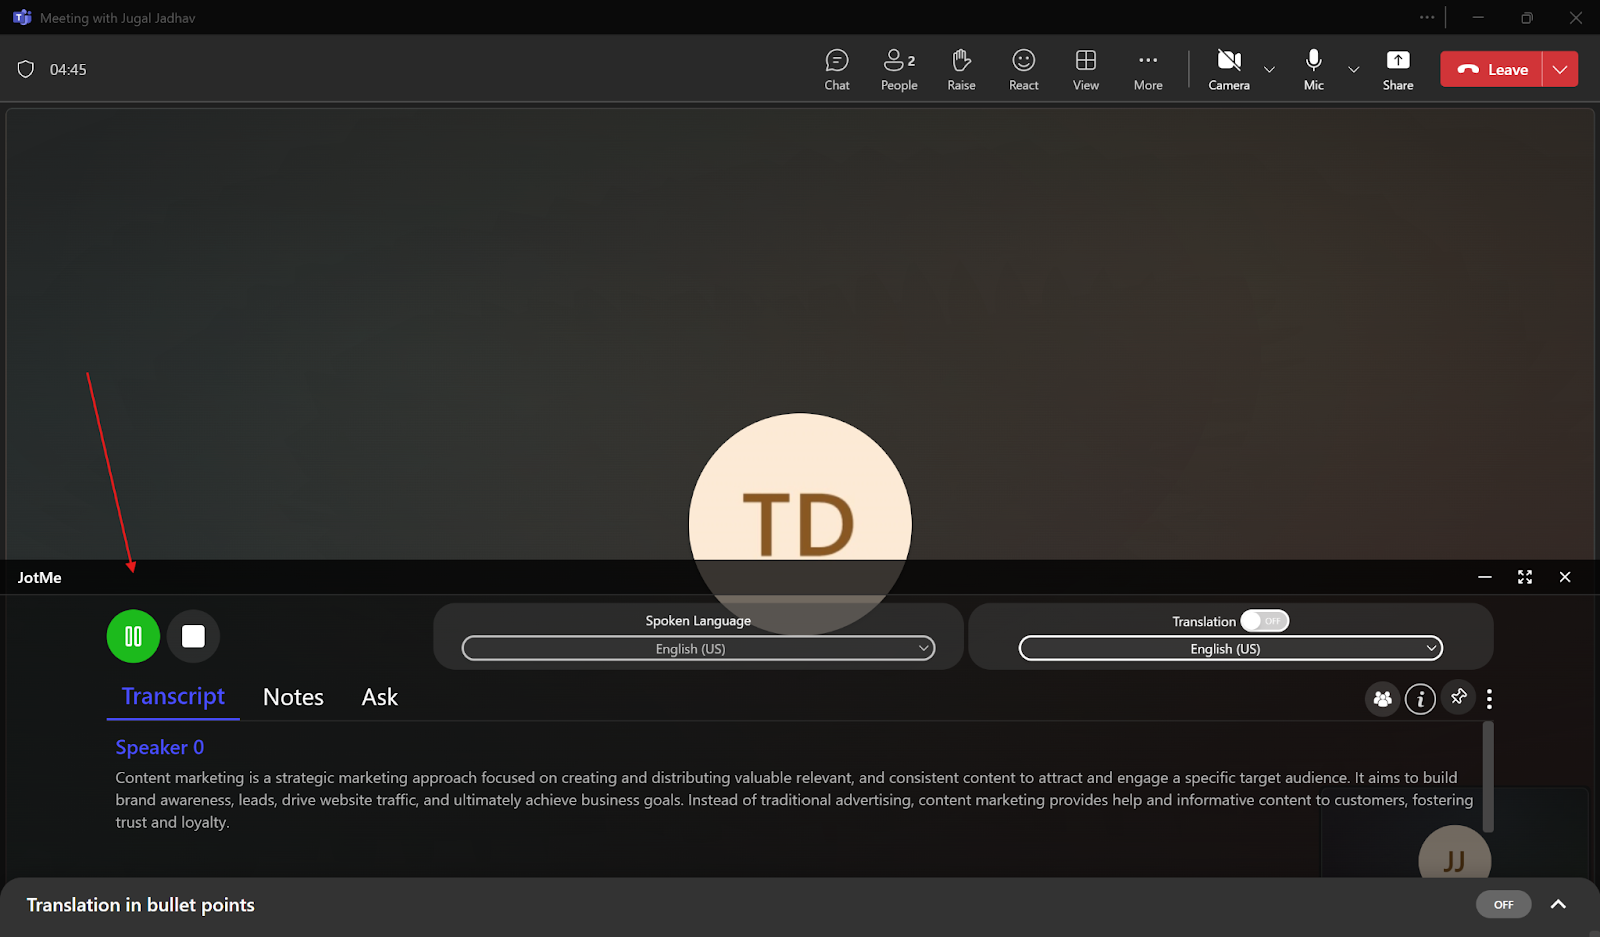The width and height of the screenshot is (1600, 937).
Task: Pin the JotMe panel
Action: click(1459, 697)
